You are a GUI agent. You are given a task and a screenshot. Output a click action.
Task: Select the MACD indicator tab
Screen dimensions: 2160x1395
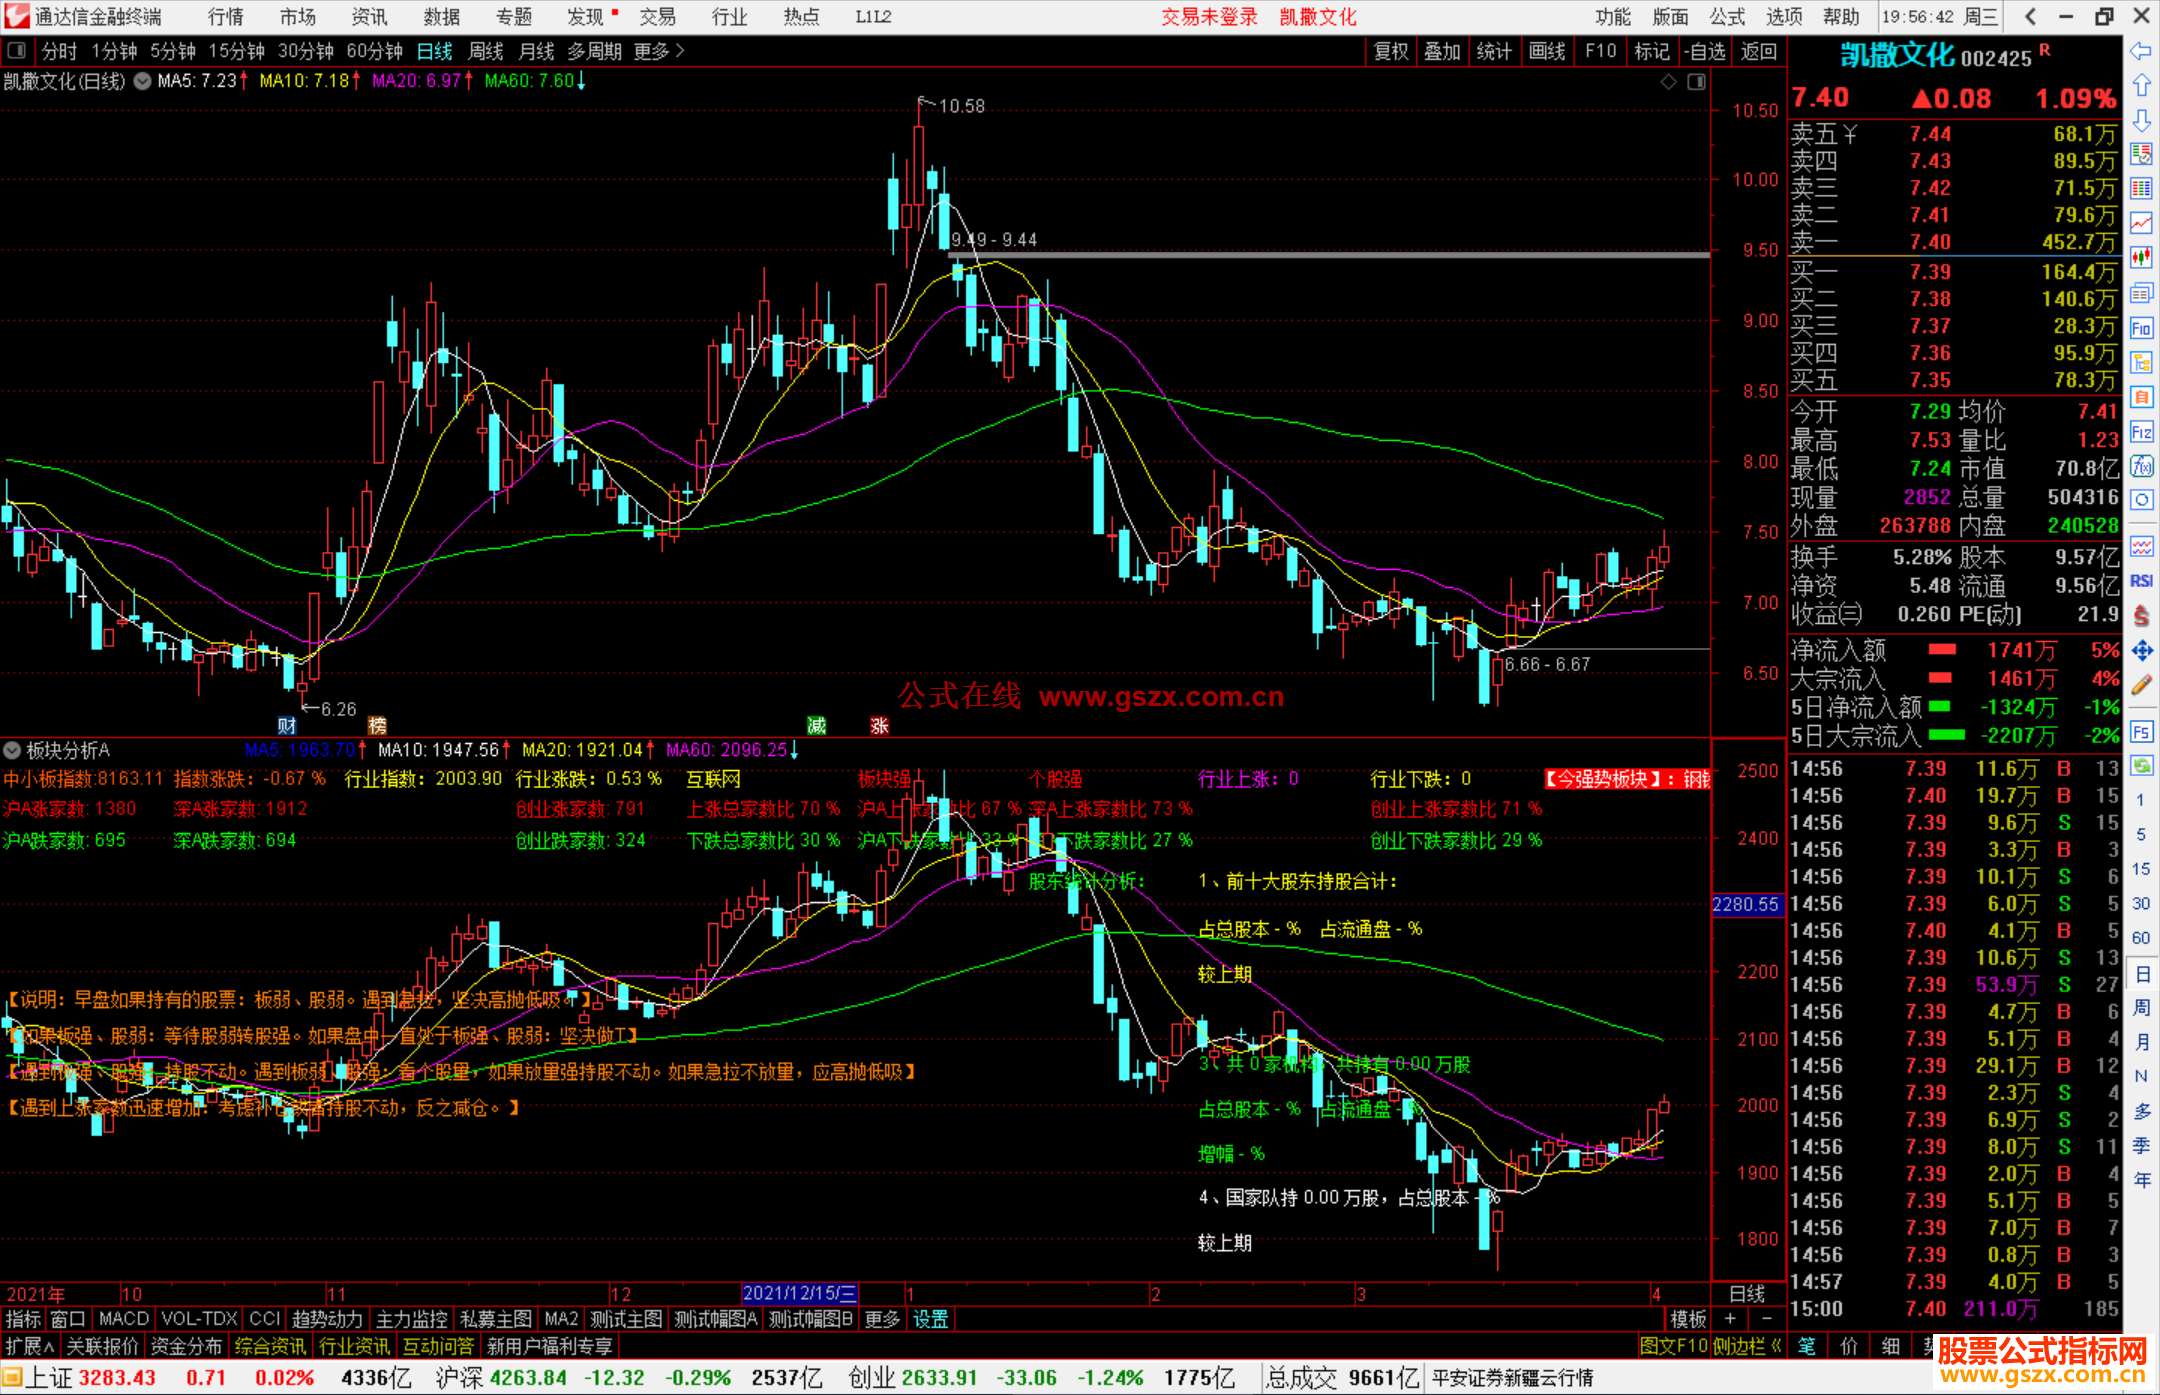(124, 1319)
